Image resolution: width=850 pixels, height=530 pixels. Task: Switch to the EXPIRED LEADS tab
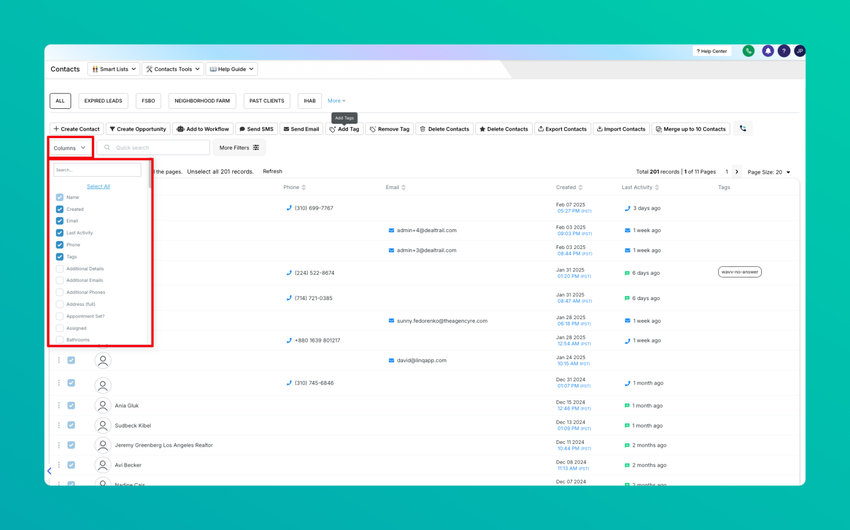[103, 101]
